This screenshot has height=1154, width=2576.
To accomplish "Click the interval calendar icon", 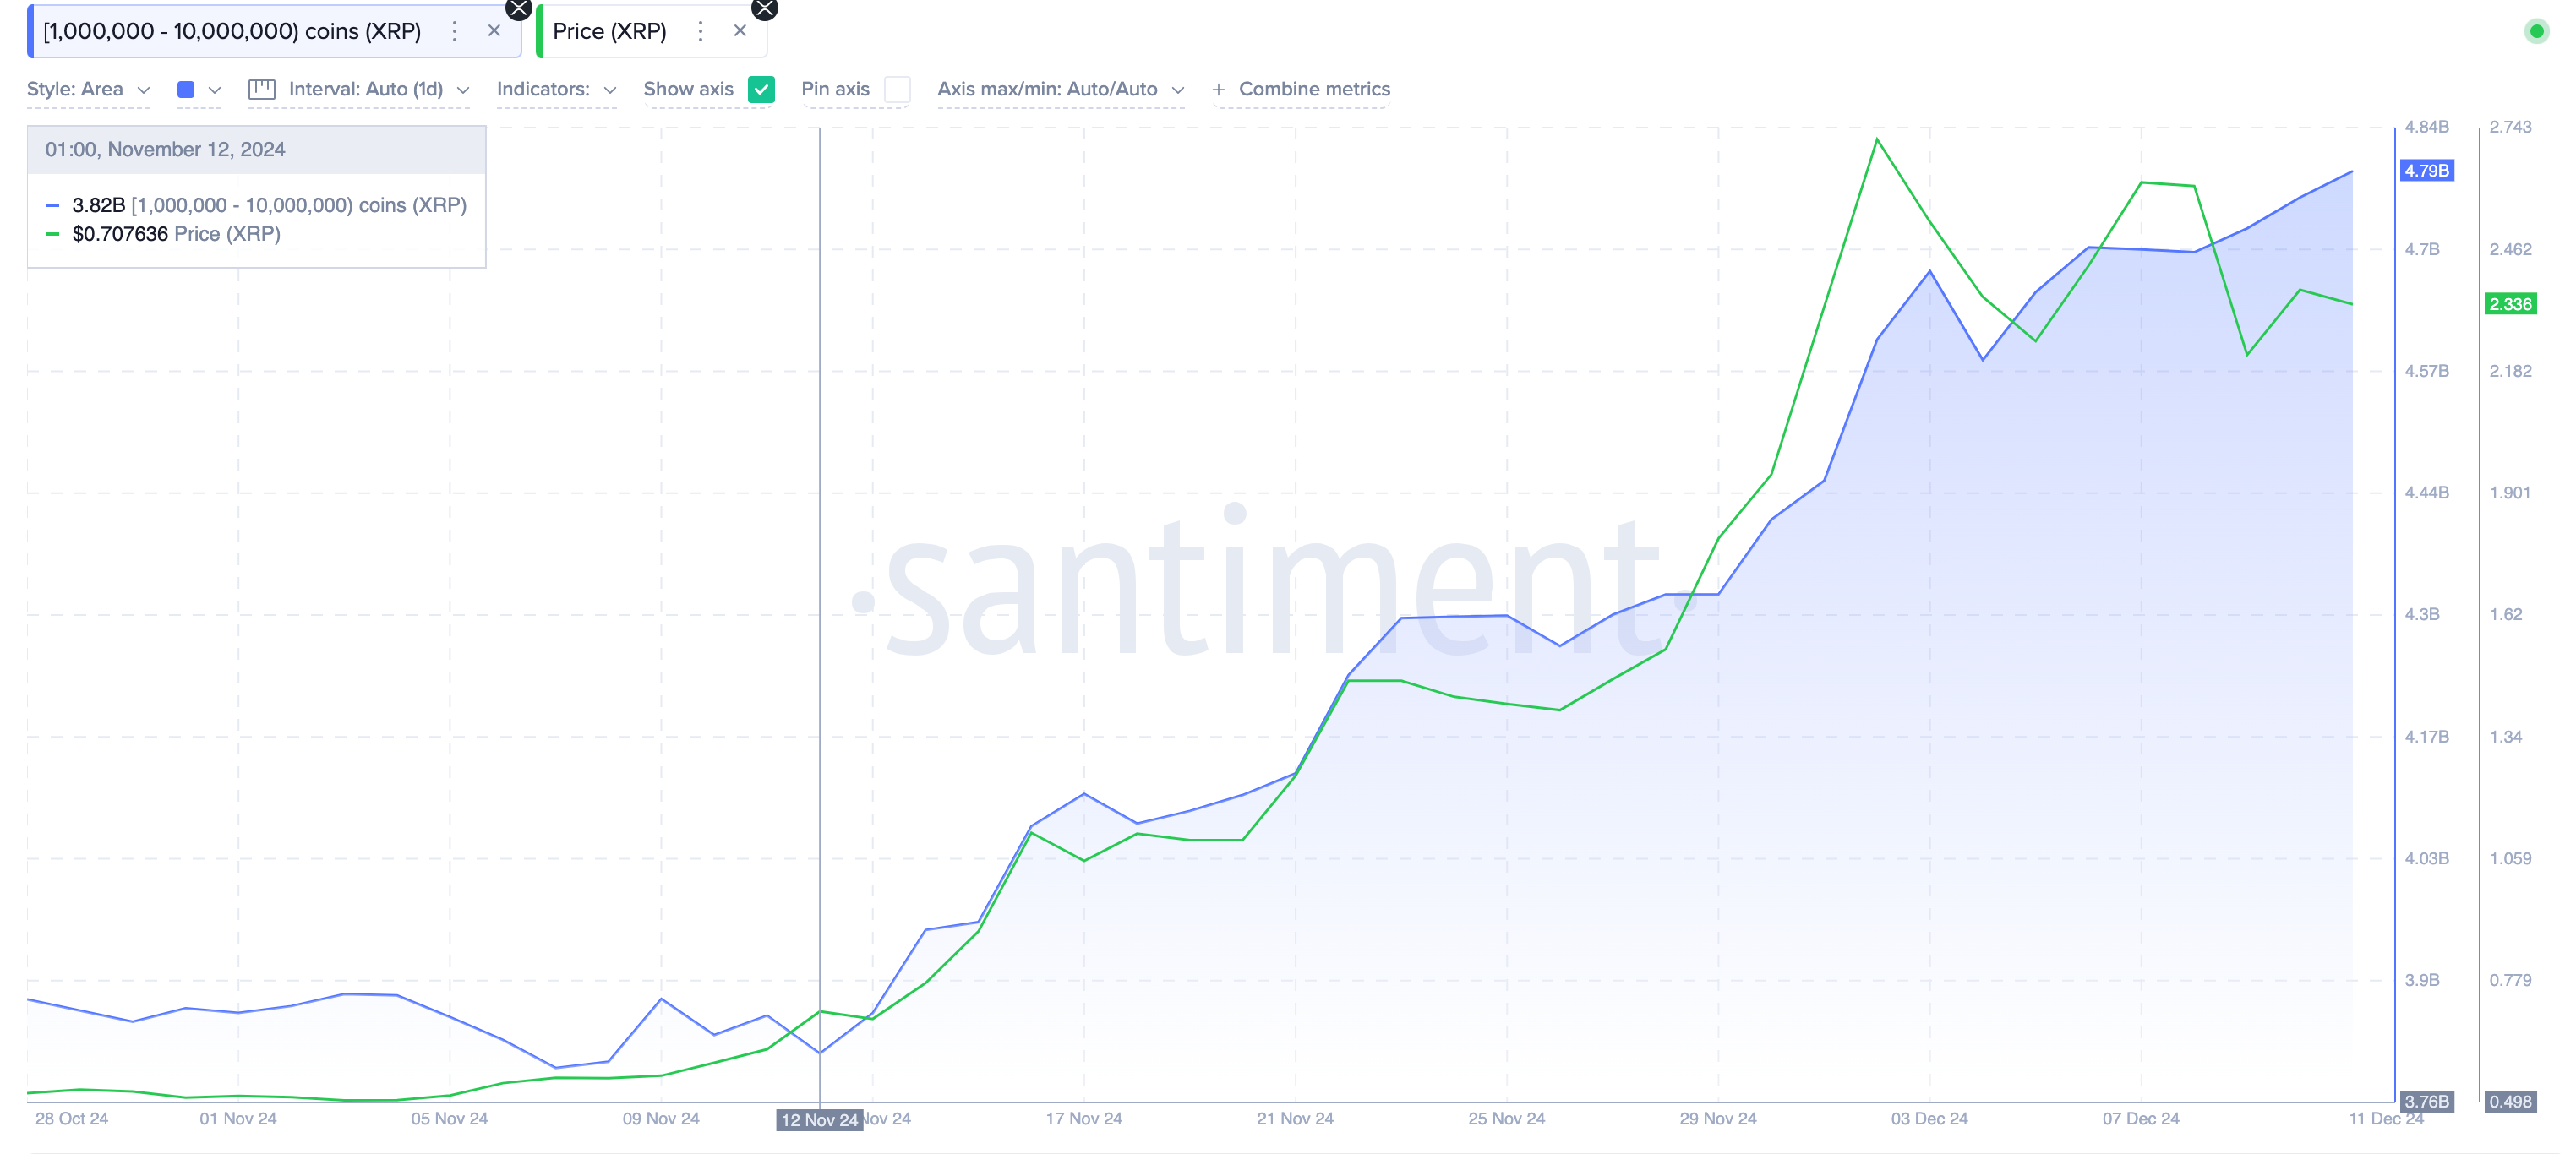I will point(262,89).
